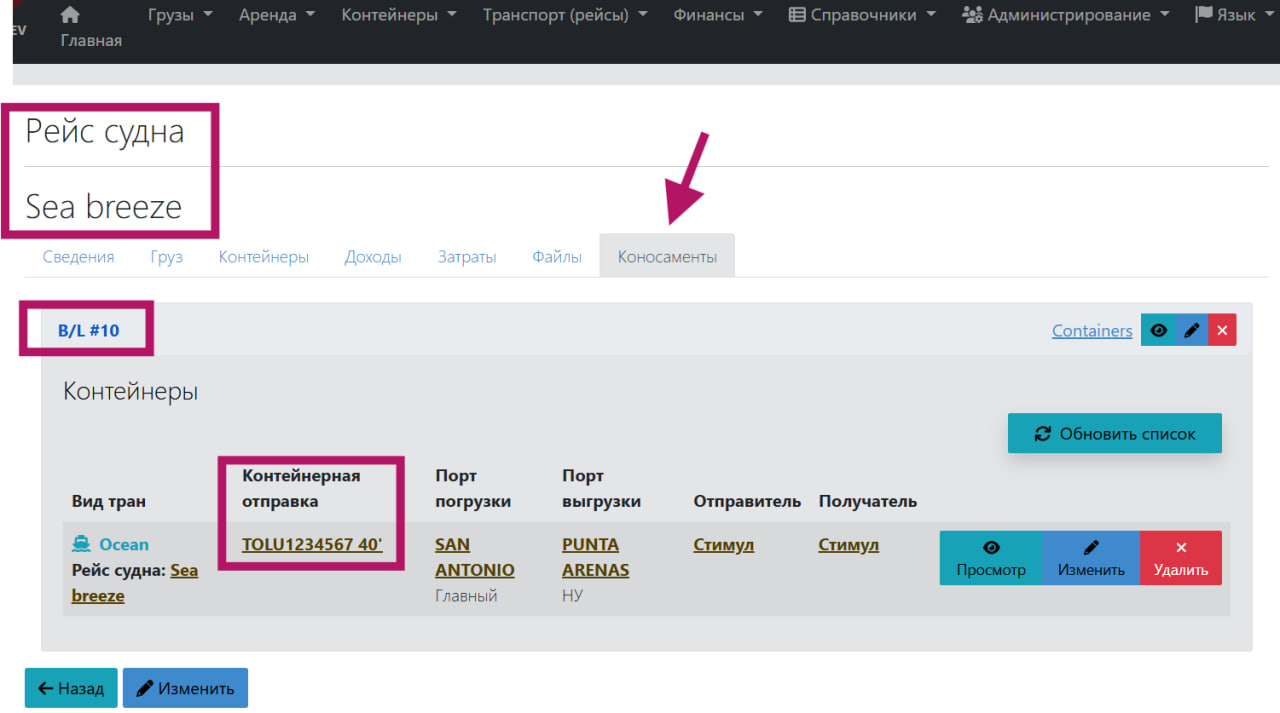
Task: Expand the Грузы dropdown menu
Action: (x=180, y=15)
